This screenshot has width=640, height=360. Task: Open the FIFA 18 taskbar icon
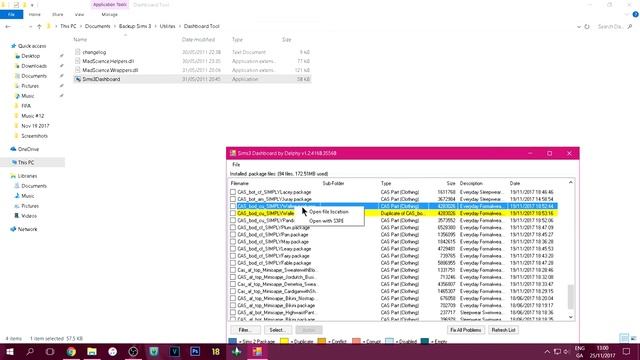216,351
